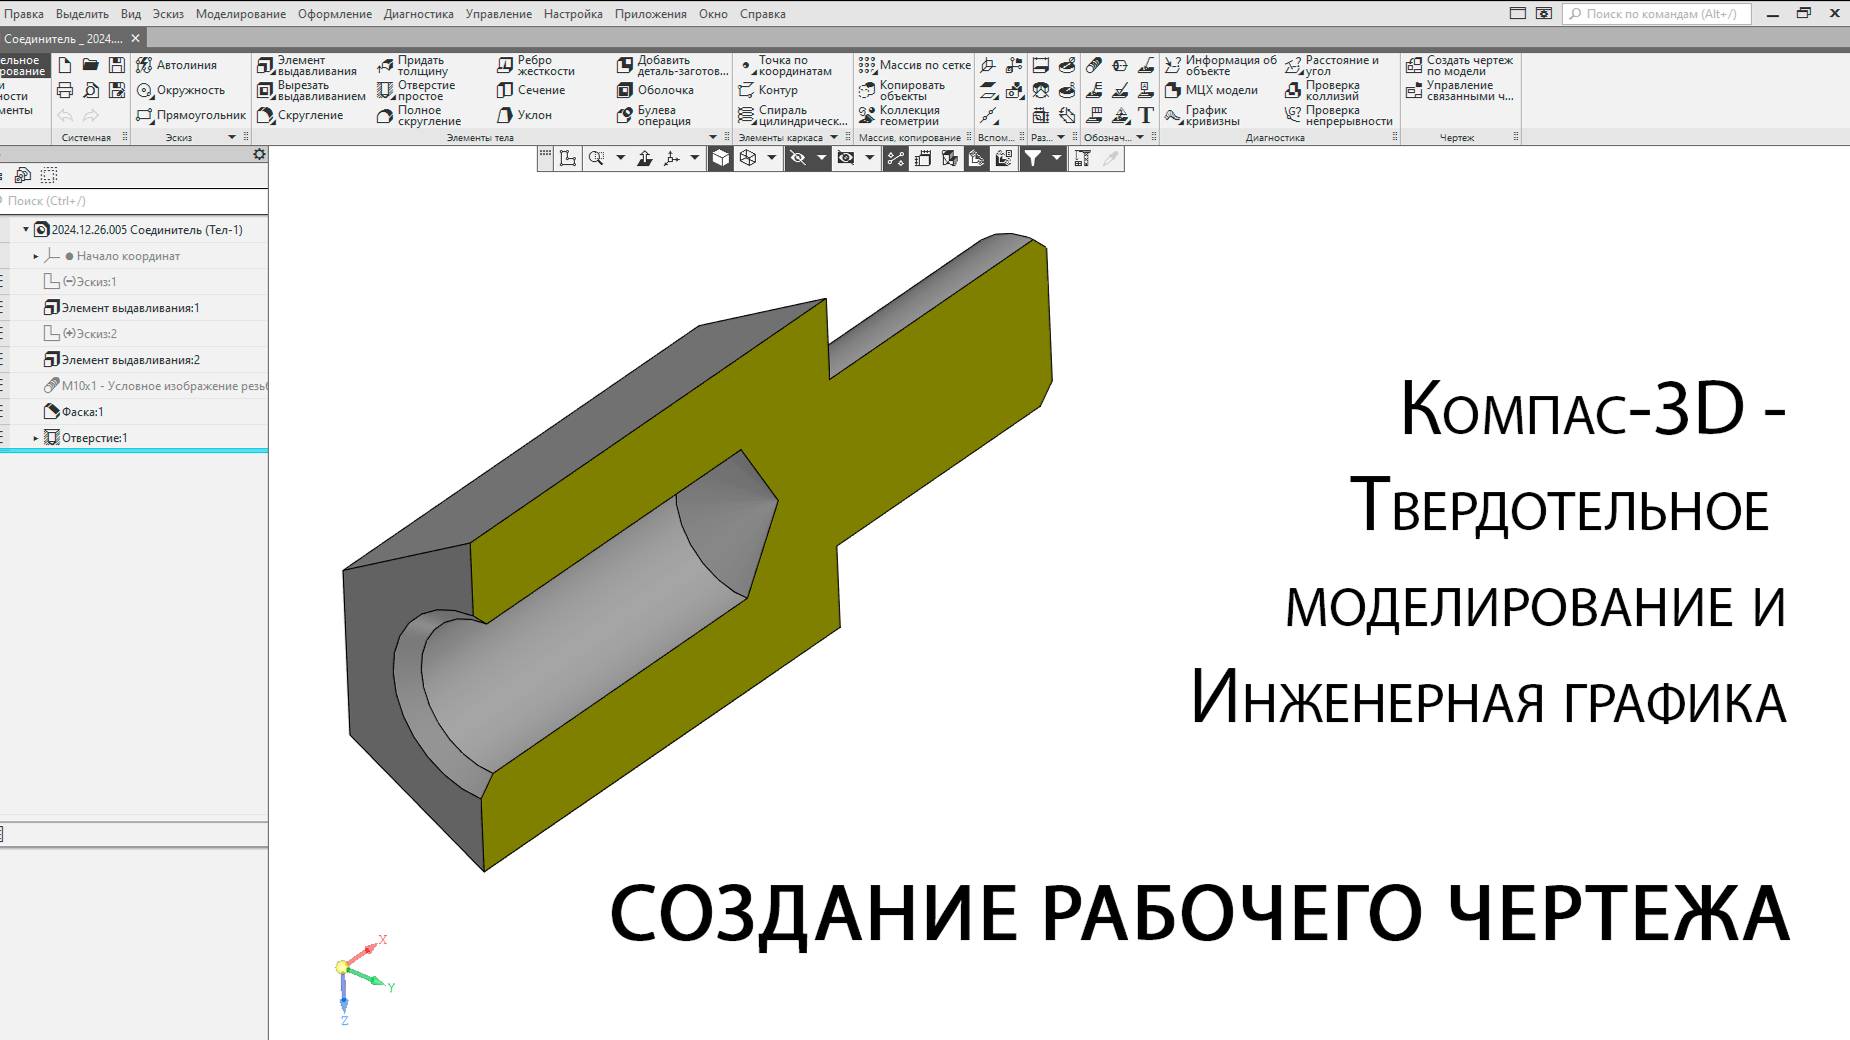The height and width of the screenshot is (1040, 1850).
Task: Open the Коллекция геометрии command
Action: (x=900, y=116)
